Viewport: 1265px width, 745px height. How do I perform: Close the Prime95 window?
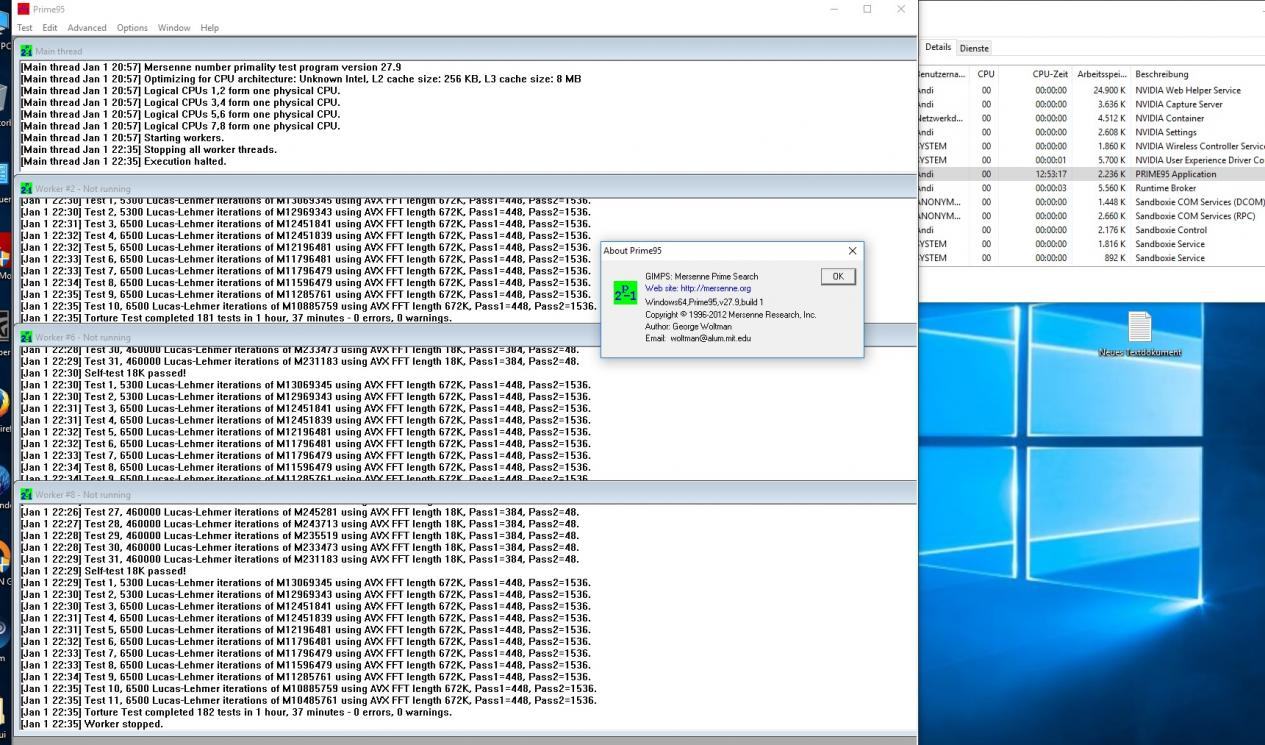(x=901, y=9)
